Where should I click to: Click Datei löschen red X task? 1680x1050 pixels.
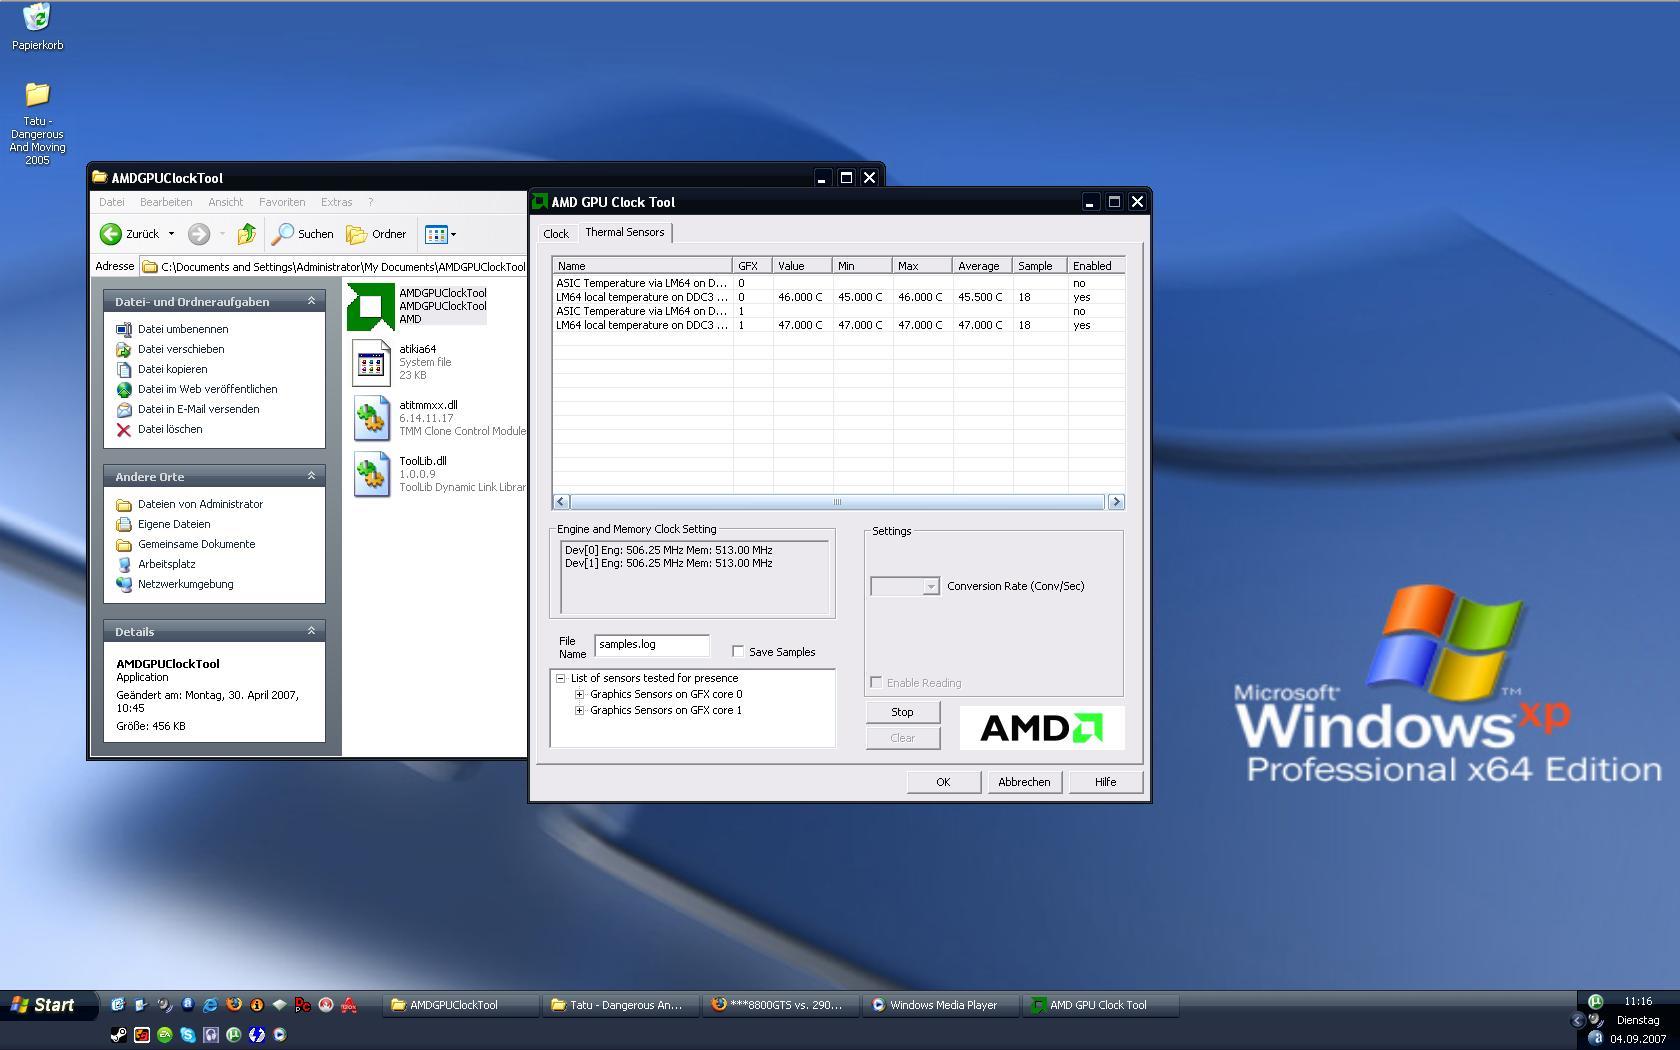click(124, 430)
